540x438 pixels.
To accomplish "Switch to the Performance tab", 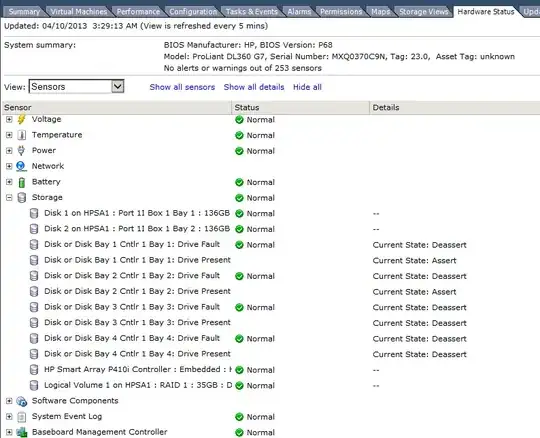I will tap(138, 12).
